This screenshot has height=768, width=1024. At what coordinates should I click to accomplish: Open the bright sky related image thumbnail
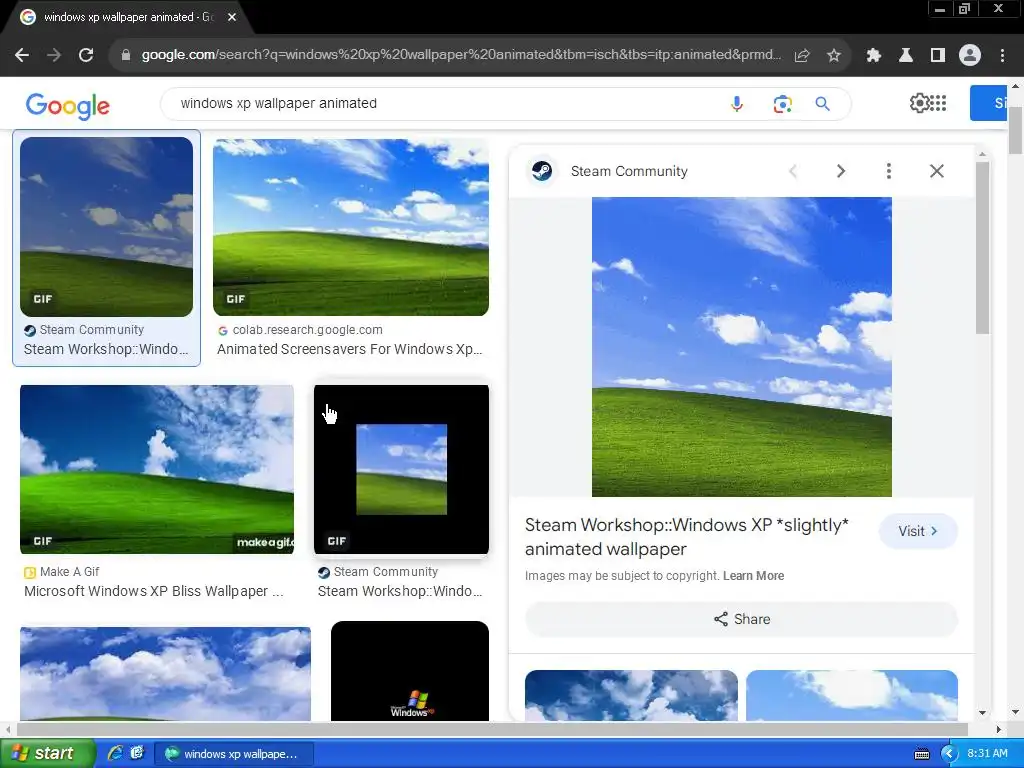pyautogui.click(x=852, y=696)
